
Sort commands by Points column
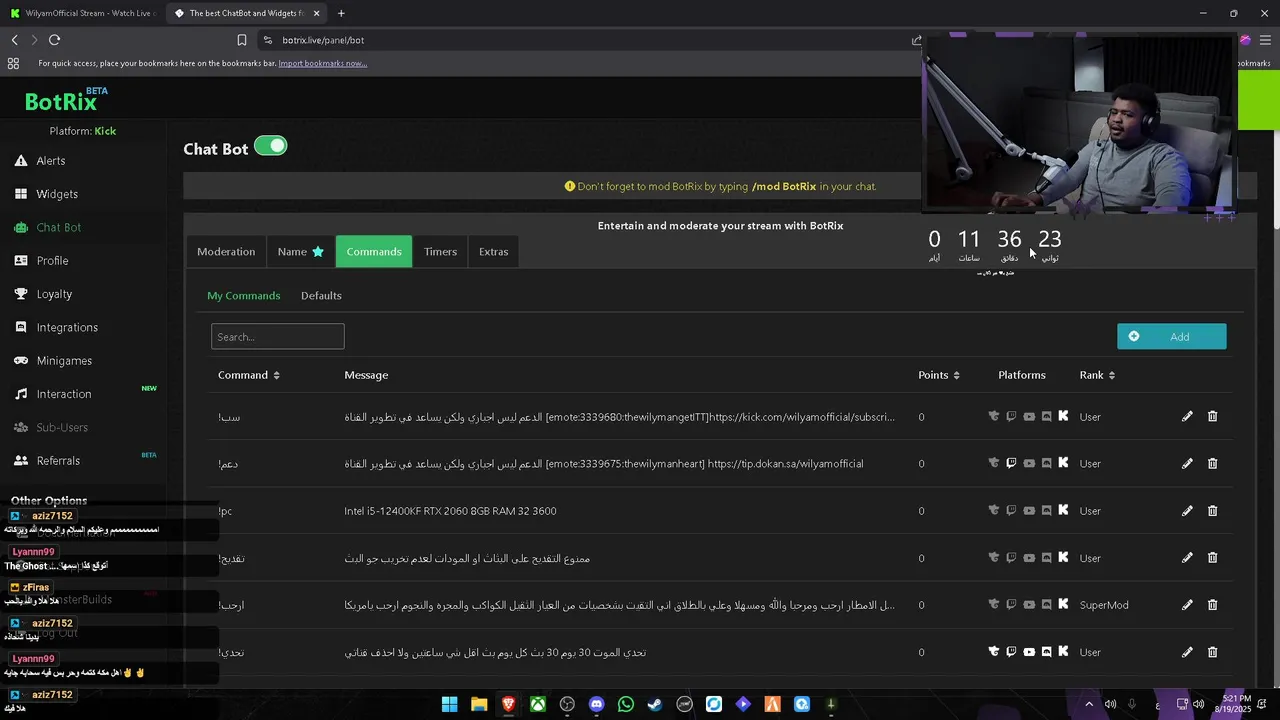point(939,375)
